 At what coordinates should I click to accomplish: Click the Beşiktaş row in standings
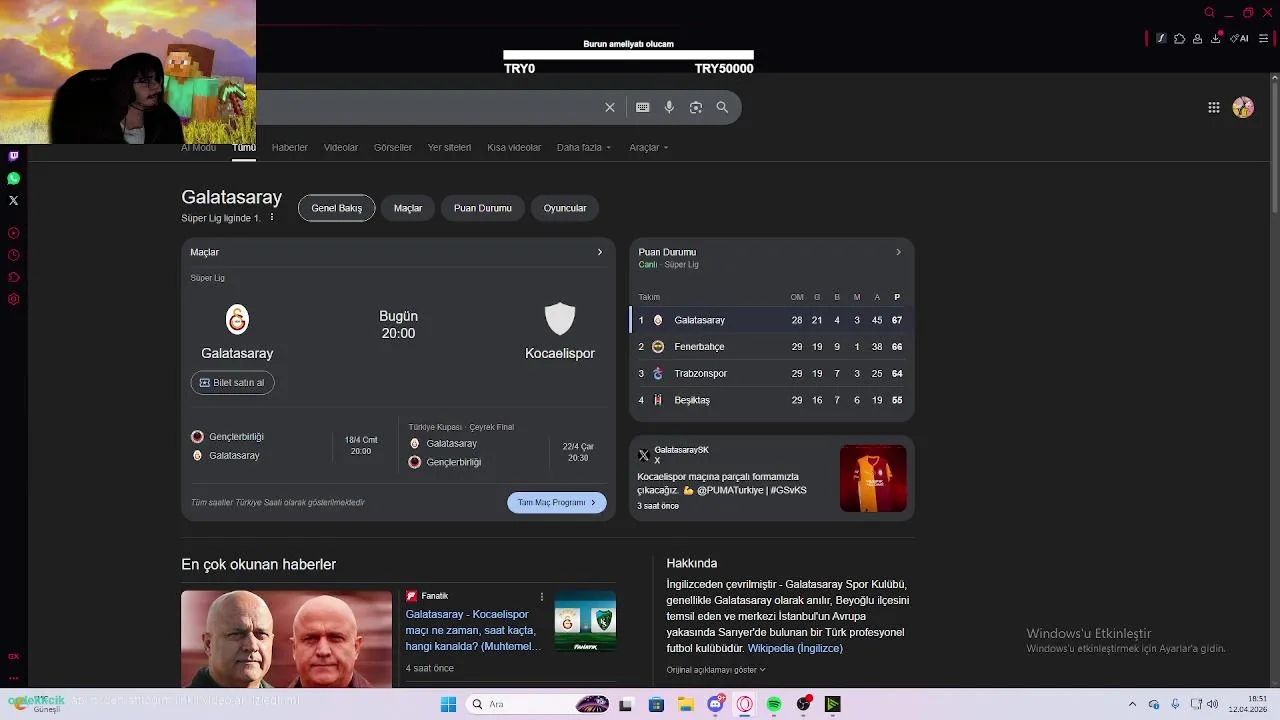771,400
